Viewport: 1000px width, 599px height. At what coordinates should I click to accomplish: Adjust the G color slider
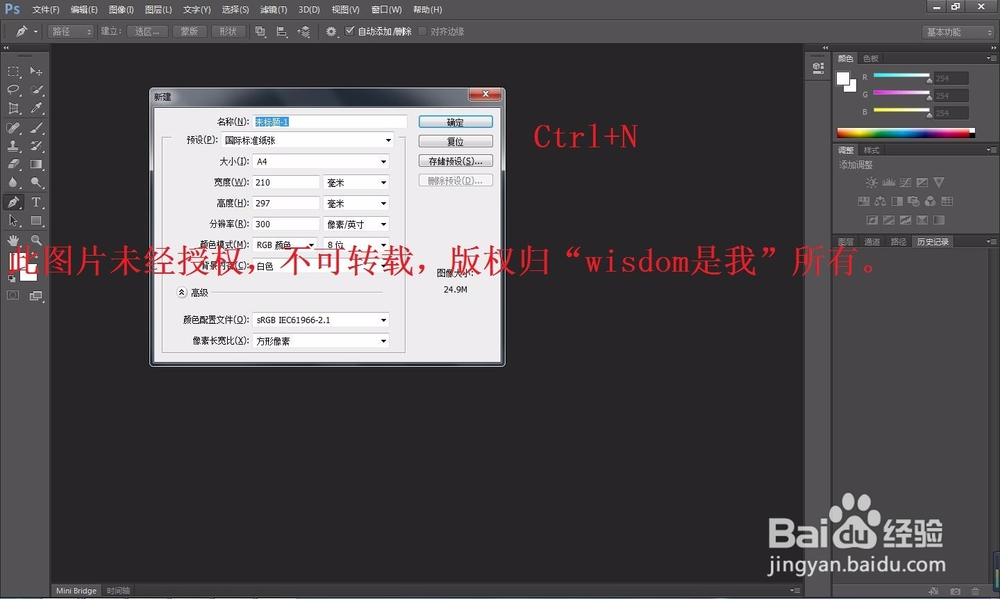[901, 94]
